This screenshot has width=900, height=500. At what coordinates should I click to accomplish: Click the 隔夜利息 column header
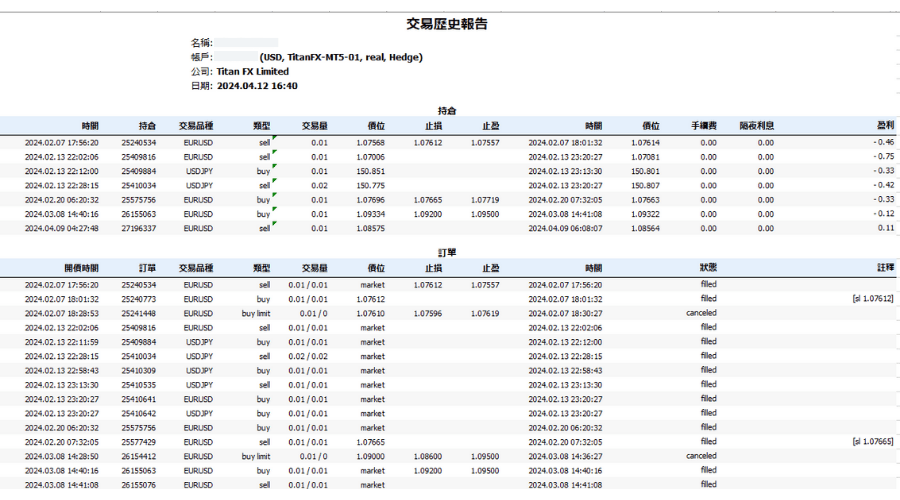tap(756, 126)
